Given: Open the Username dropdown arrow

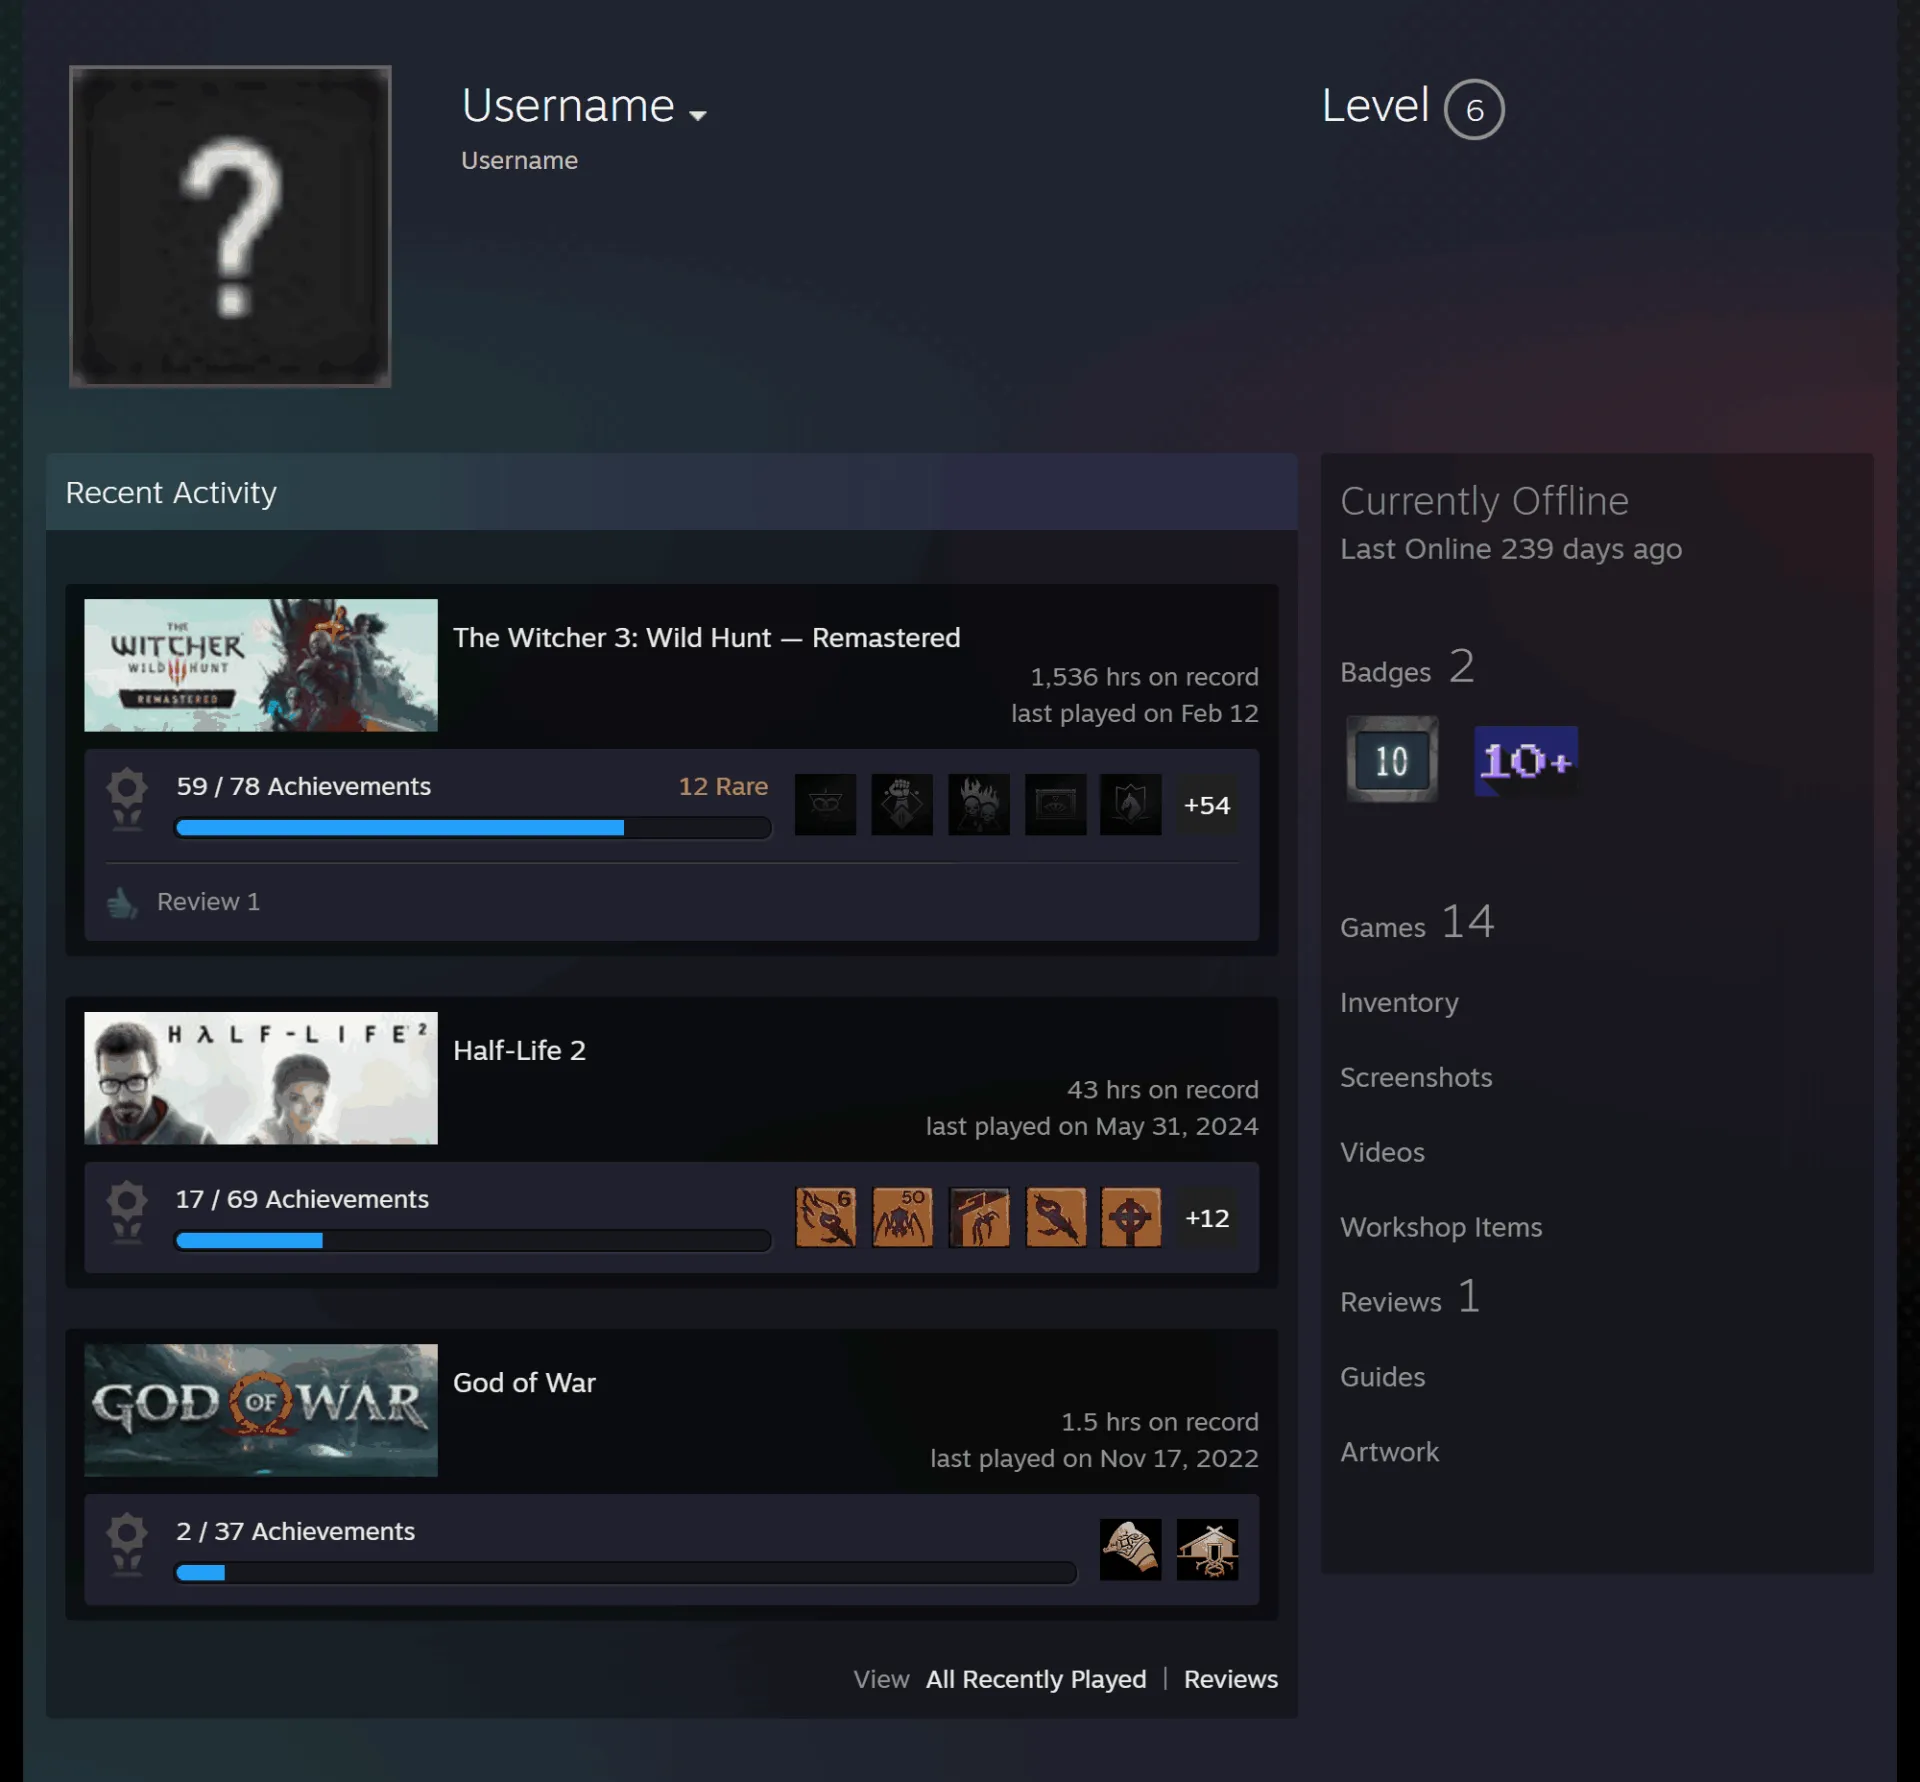Looking at the screenshot, I should 698,116.
